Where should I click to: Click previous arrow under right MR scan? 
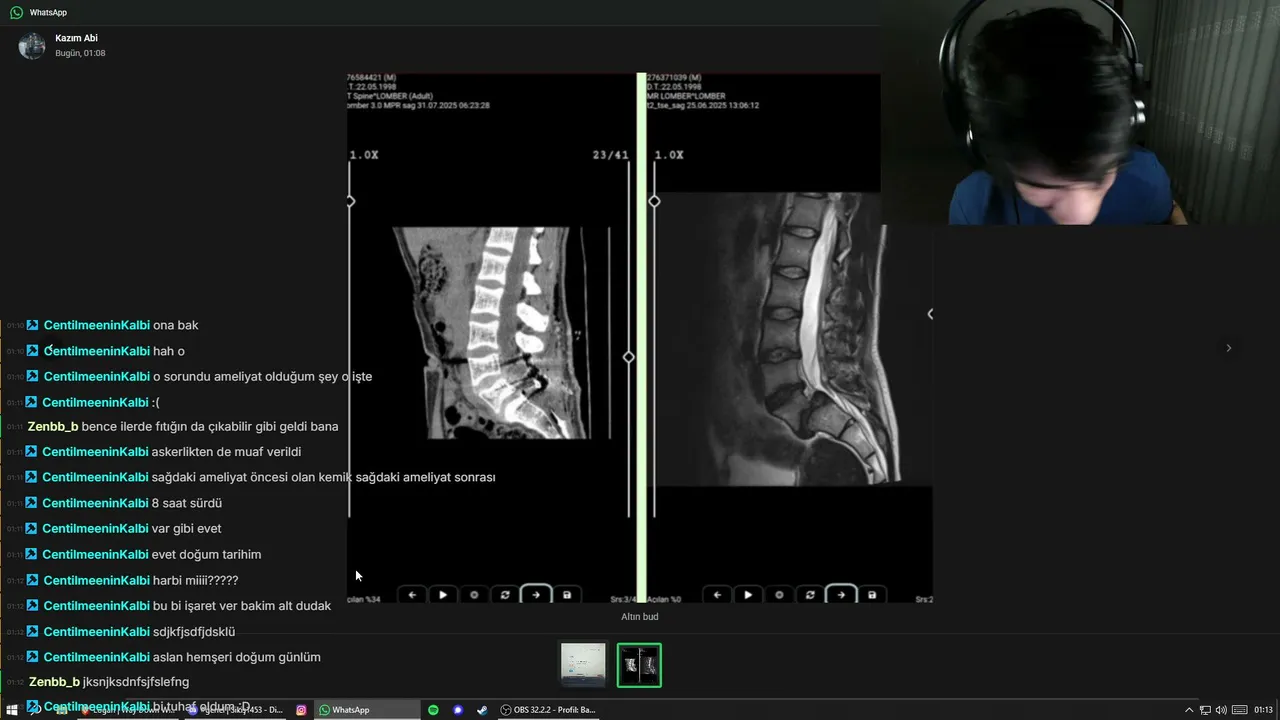point(717,594)
